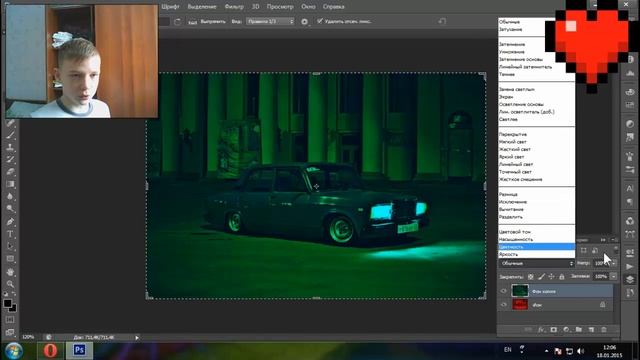The width and height of the screenshot is (640, 360).
Task: Select the Brush tool
Action: tap(10, 134)
